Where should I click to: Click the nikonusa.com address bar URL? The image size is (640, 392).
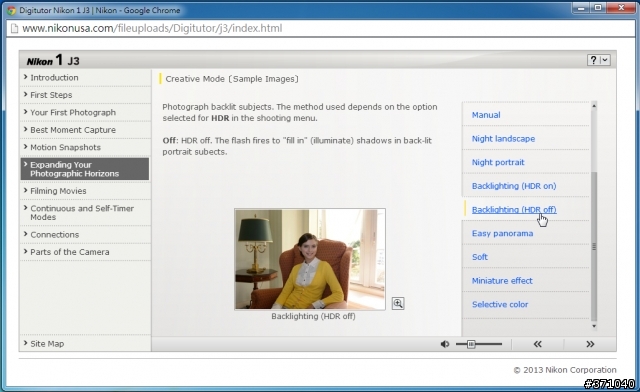152,29
